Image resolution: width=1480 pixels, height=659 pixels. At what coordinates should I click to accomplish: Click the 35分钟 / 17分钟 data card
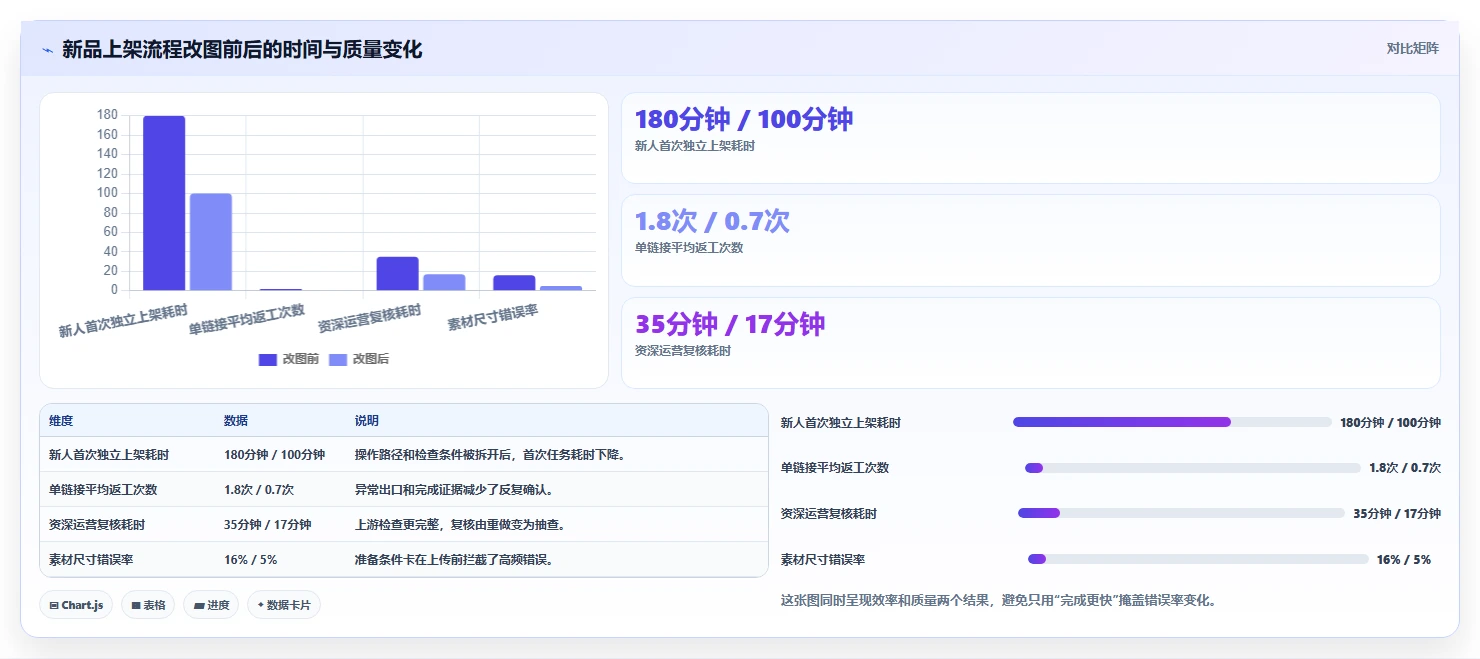1031,343
